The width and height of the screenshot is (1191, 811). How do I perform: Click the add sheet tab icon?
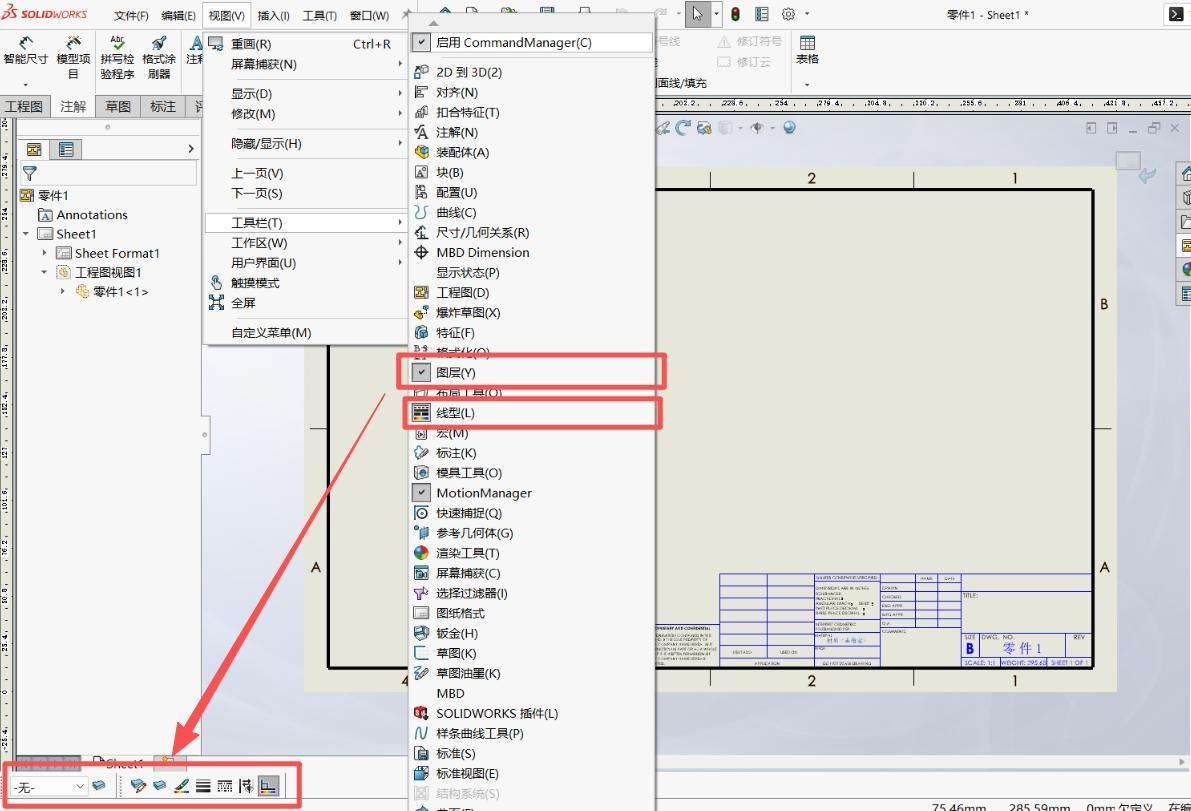coord(169,762)
